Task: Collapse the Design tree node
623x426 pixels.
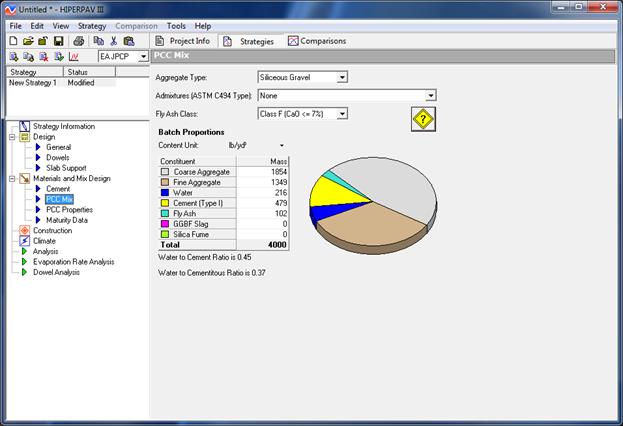Action: click(12, 137)
